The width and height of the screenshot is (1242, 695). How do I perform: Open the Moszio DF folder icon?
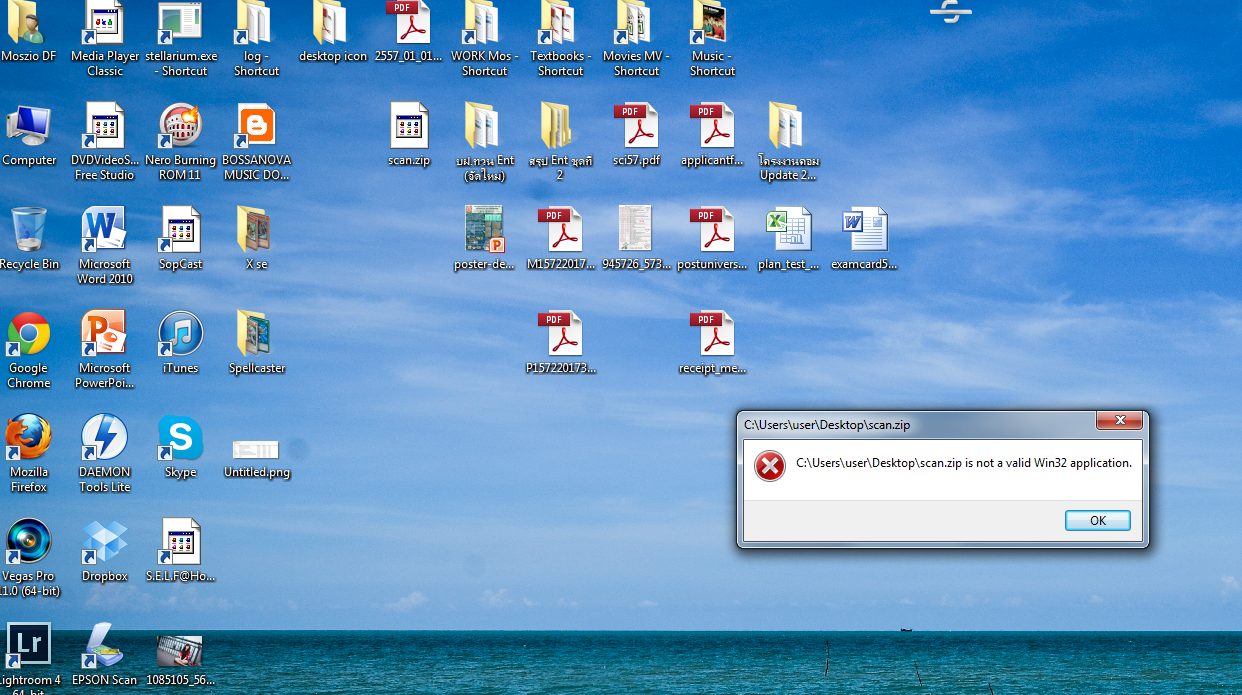(28, 24)
